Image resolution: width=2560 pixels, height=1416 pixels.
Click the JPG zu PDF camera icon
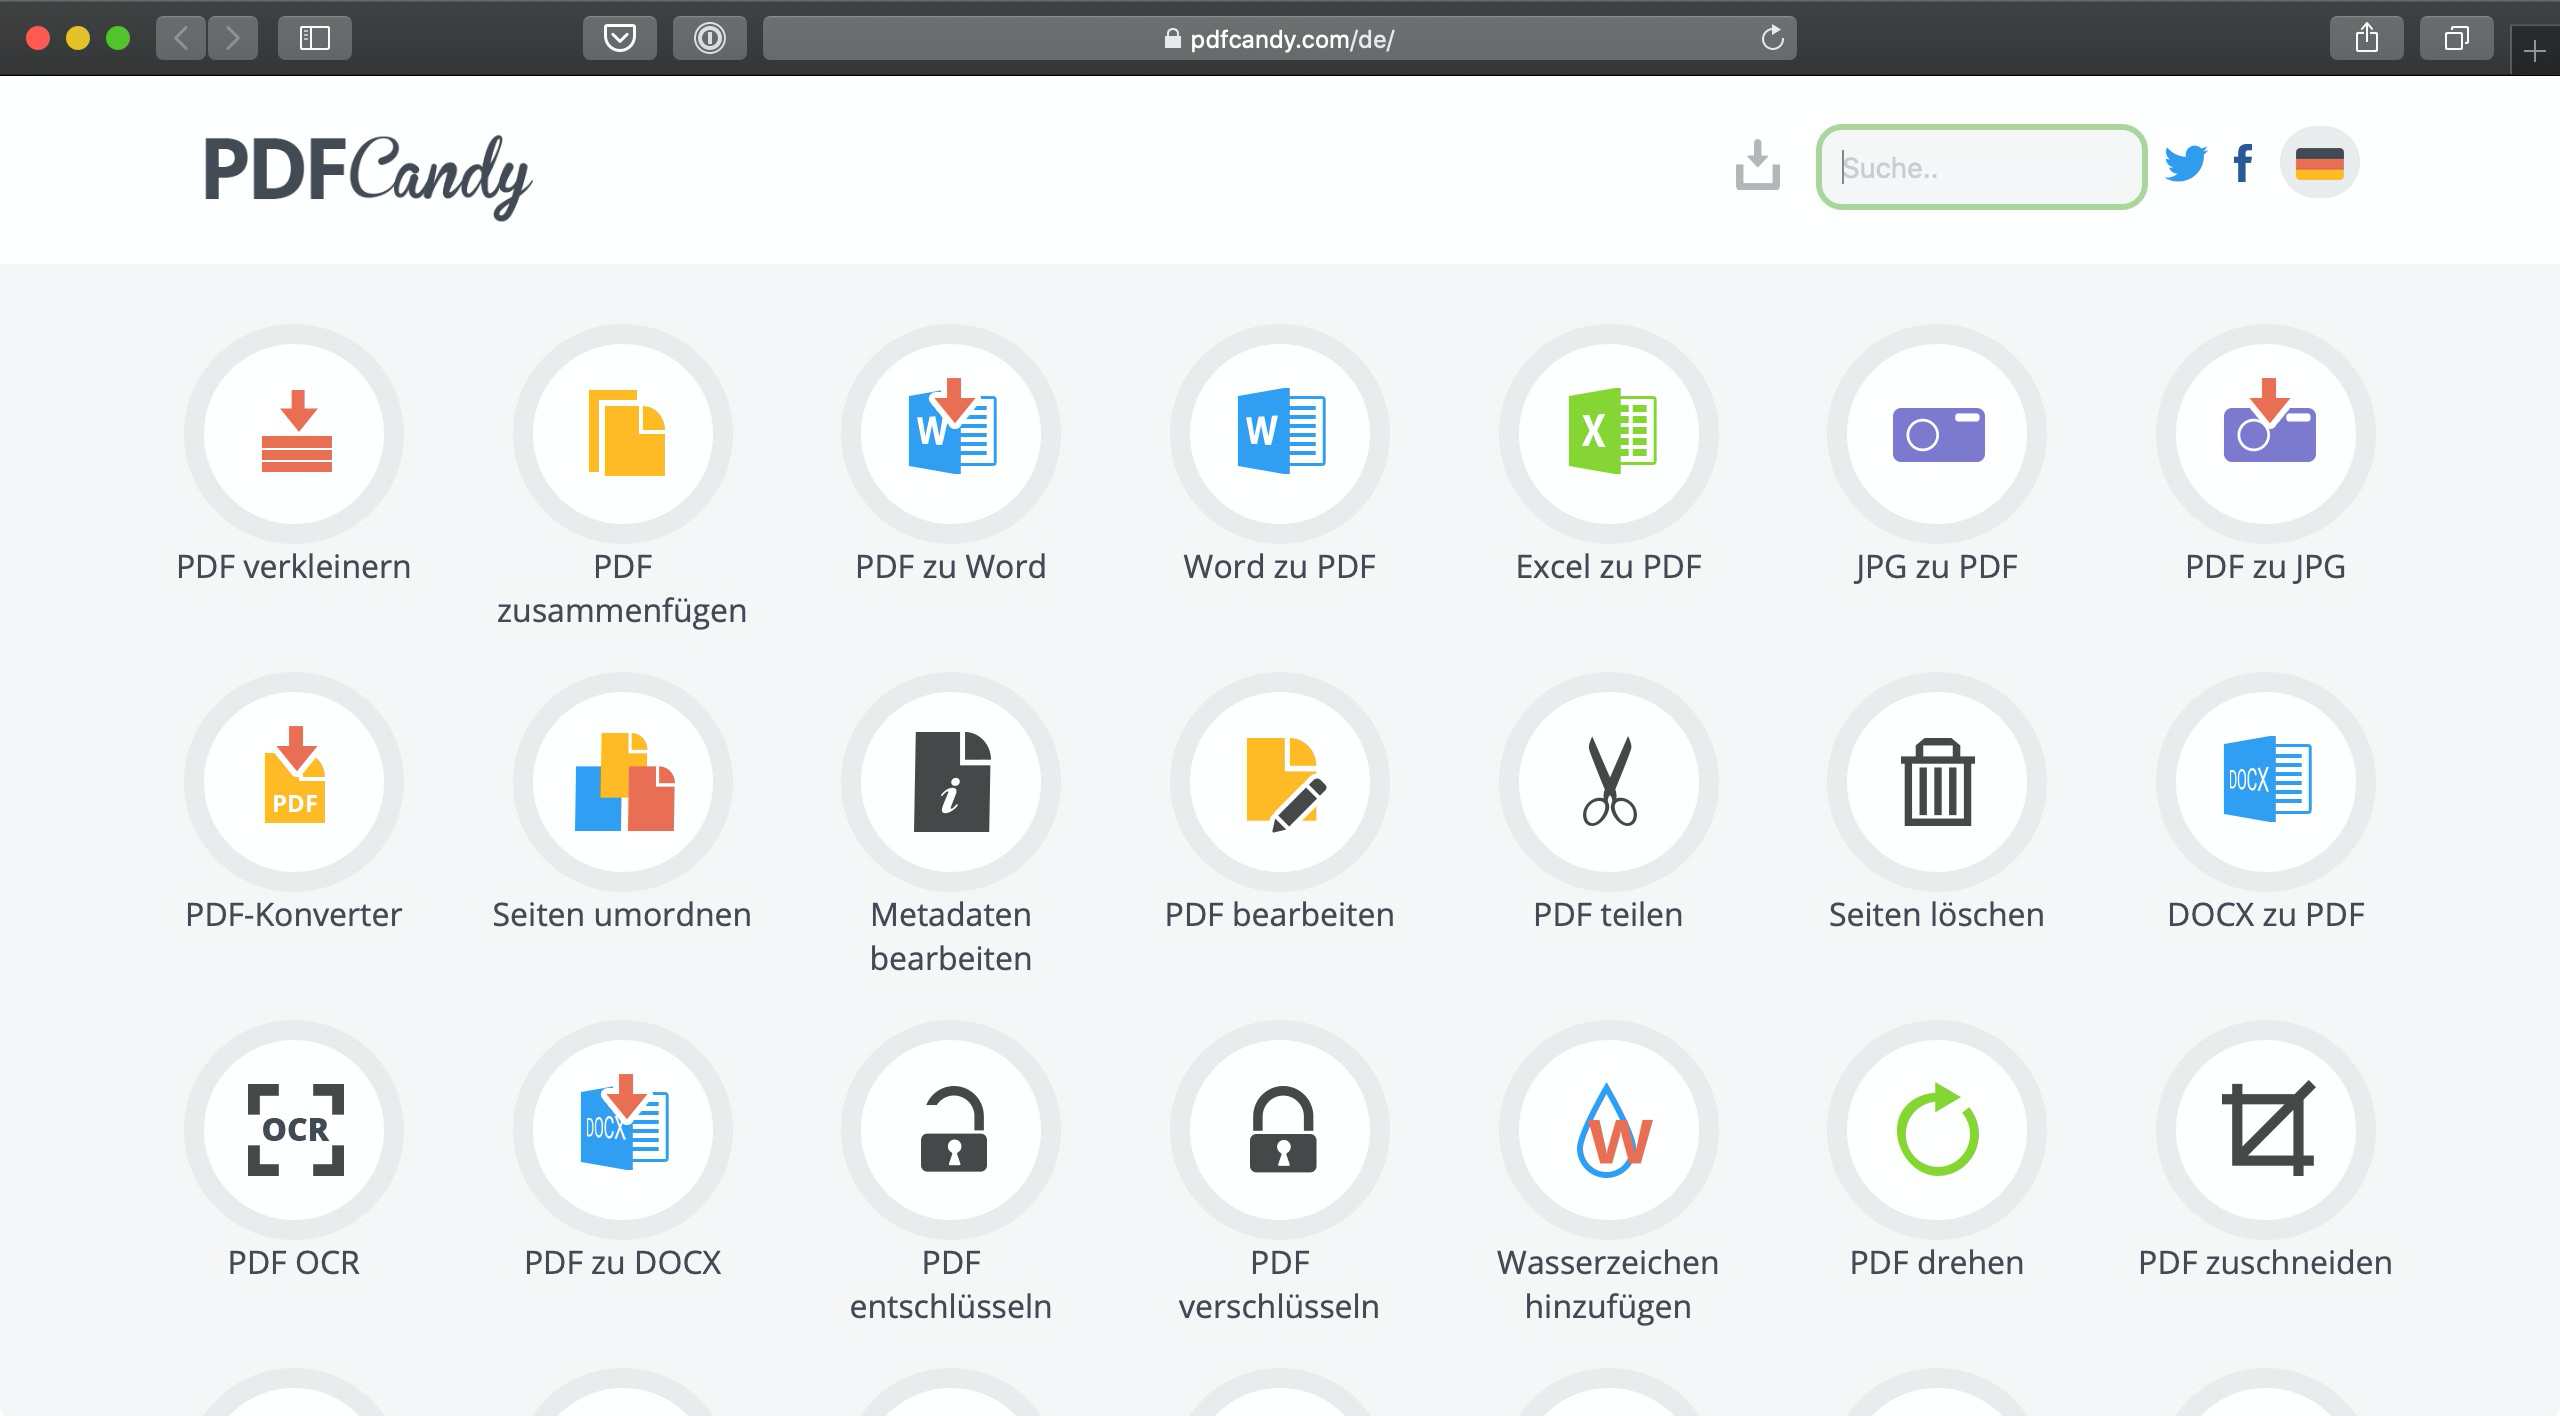point(1937,434)
